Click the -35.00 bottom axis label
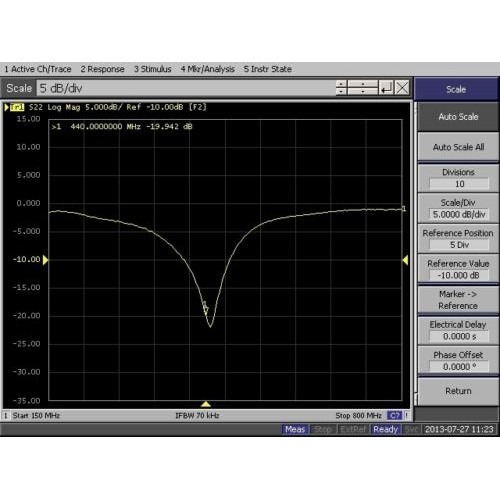 [x=27, y=401]
